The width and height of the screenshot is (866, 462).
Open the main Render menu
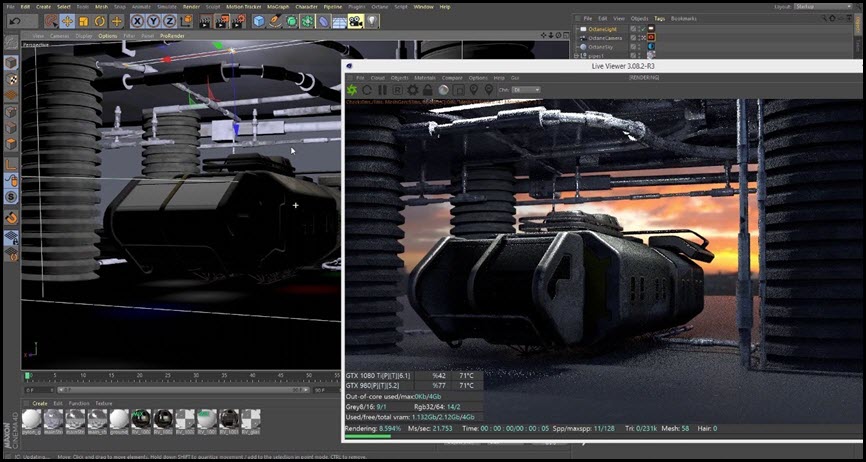coord(191,7)
